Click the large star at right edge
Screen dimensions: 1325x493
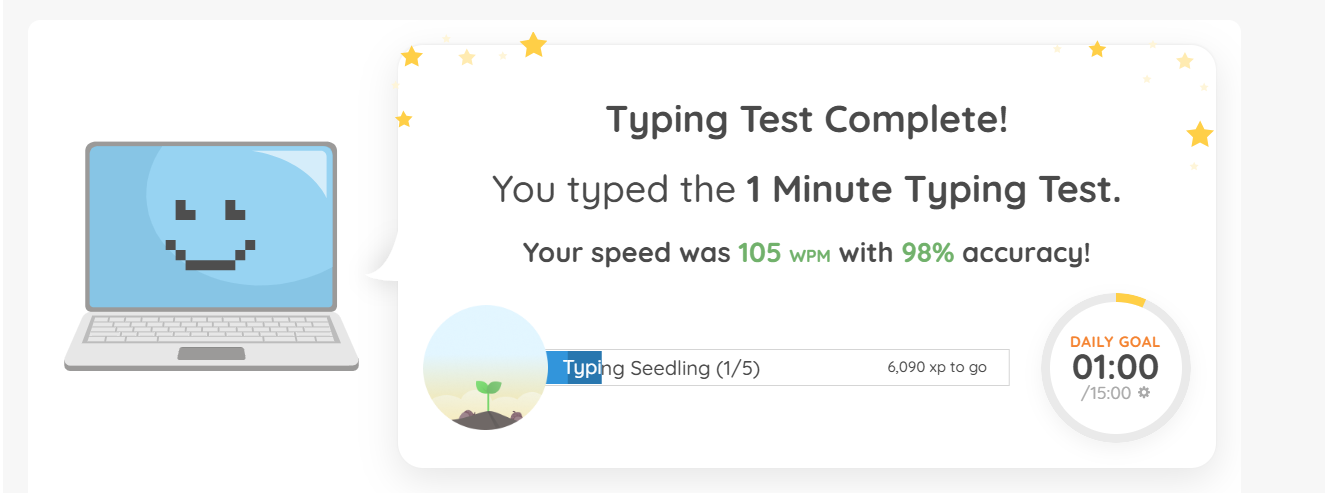pyautogui.click(x=1200, y=134)
